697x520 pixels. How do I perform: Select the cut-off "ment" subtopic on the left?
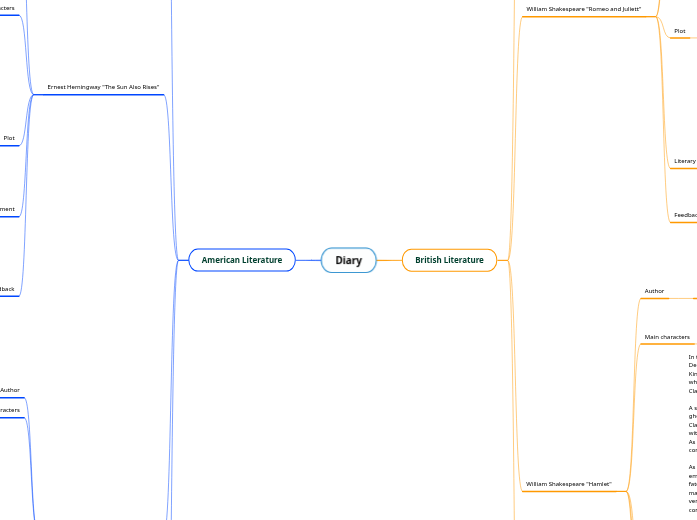[7, 209]
